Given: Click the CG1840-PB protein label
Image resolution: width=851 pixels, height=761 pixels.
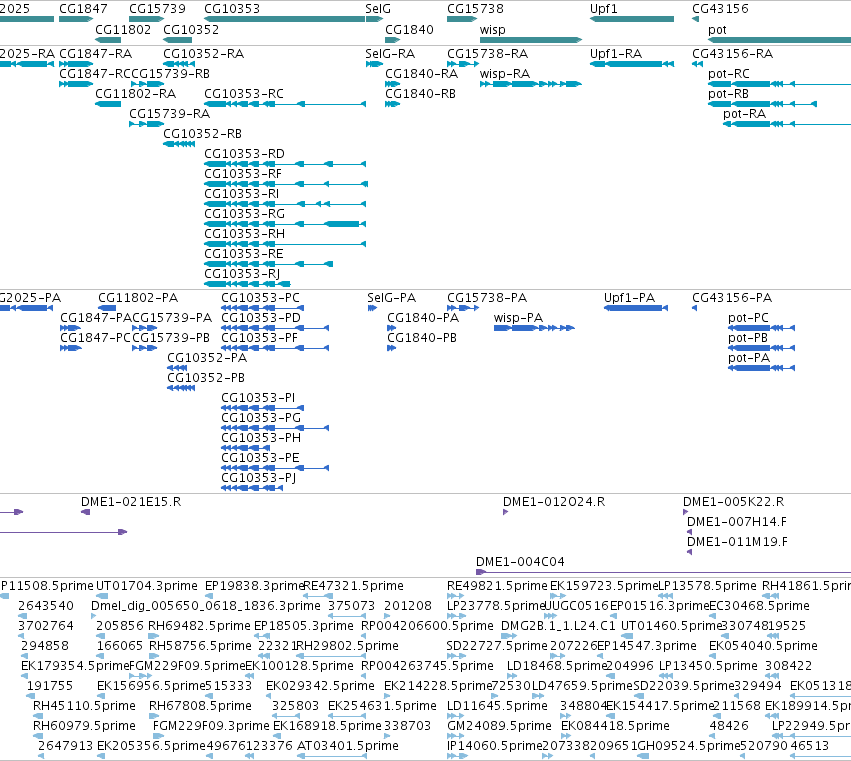Looking at the screenshot, I should point(422,338).
